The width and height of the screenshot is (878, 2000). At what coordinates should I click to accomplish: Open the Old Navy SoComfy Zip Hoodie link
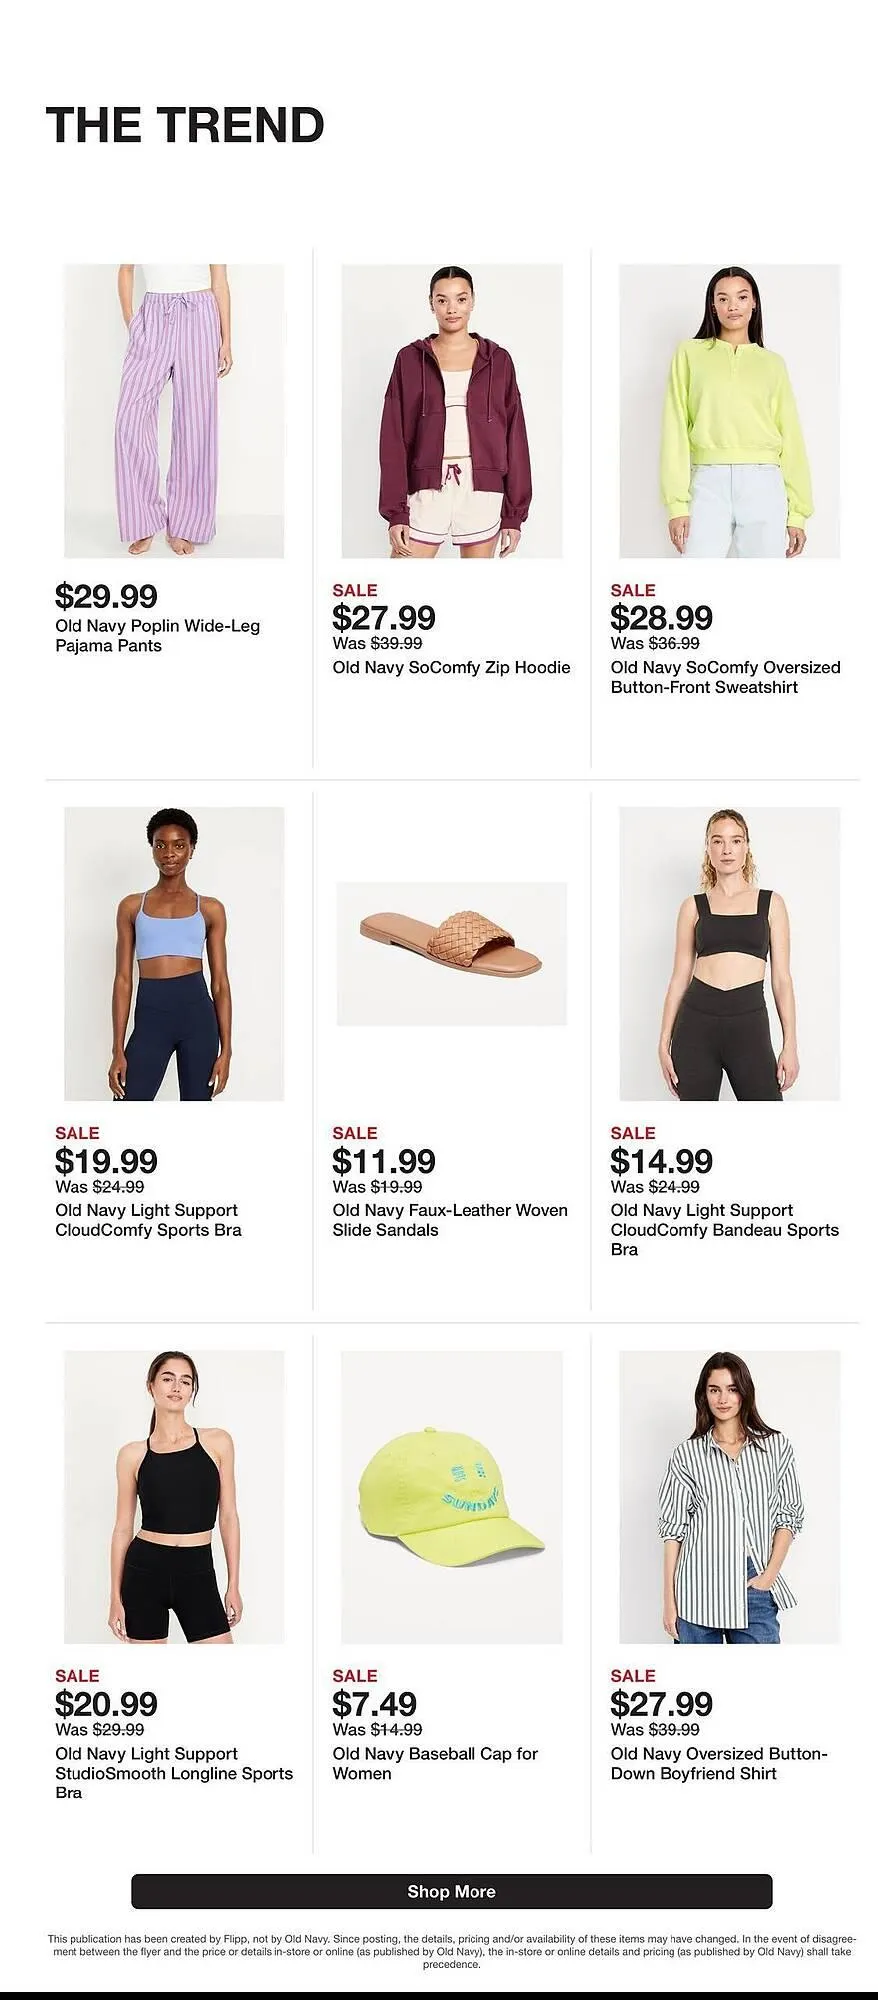pos(452,667)
